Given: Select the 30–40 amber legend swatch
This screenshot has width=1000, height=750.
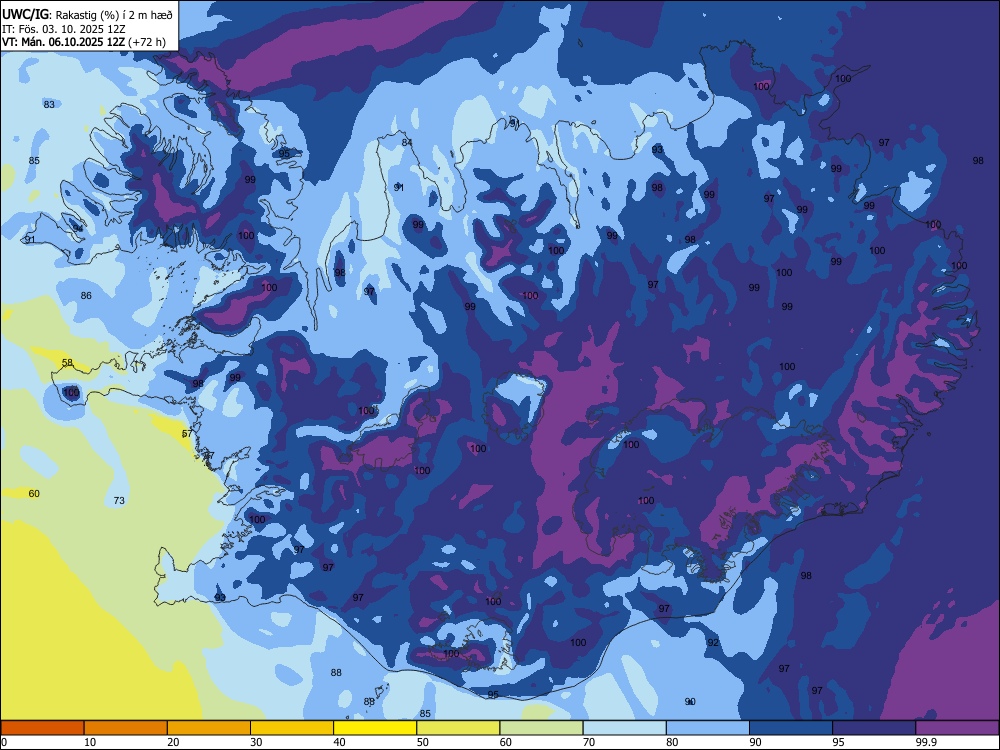Looking at the screenshot, I should pyautogui.click(x=292, y=728).
